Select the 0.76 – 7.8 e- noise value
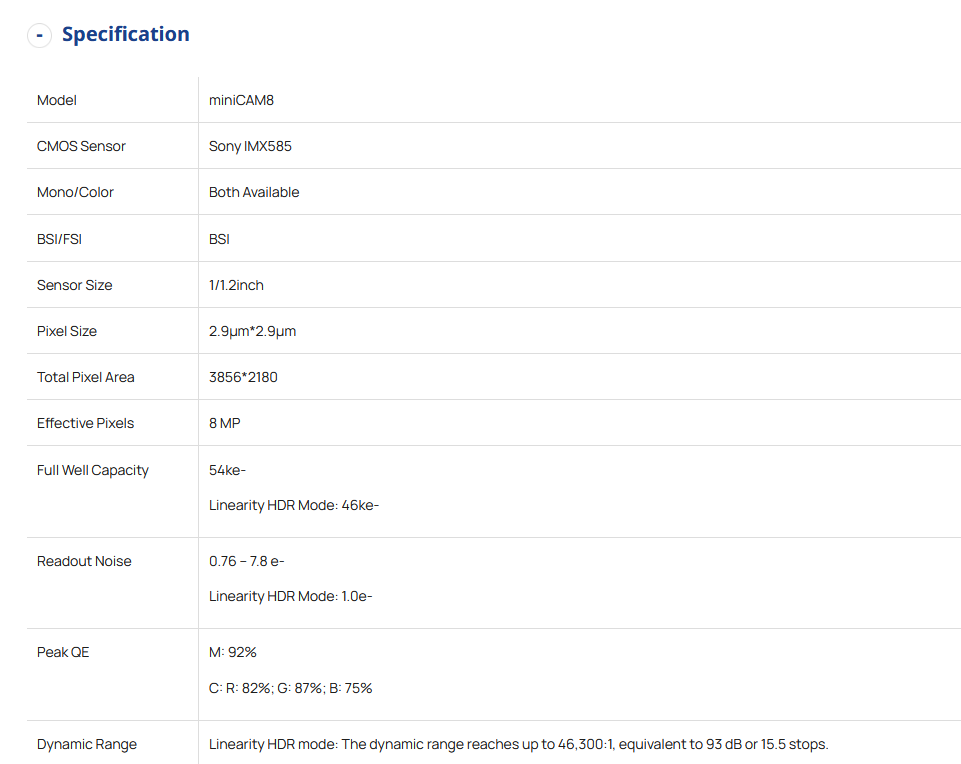 click(x=246, y=561)
